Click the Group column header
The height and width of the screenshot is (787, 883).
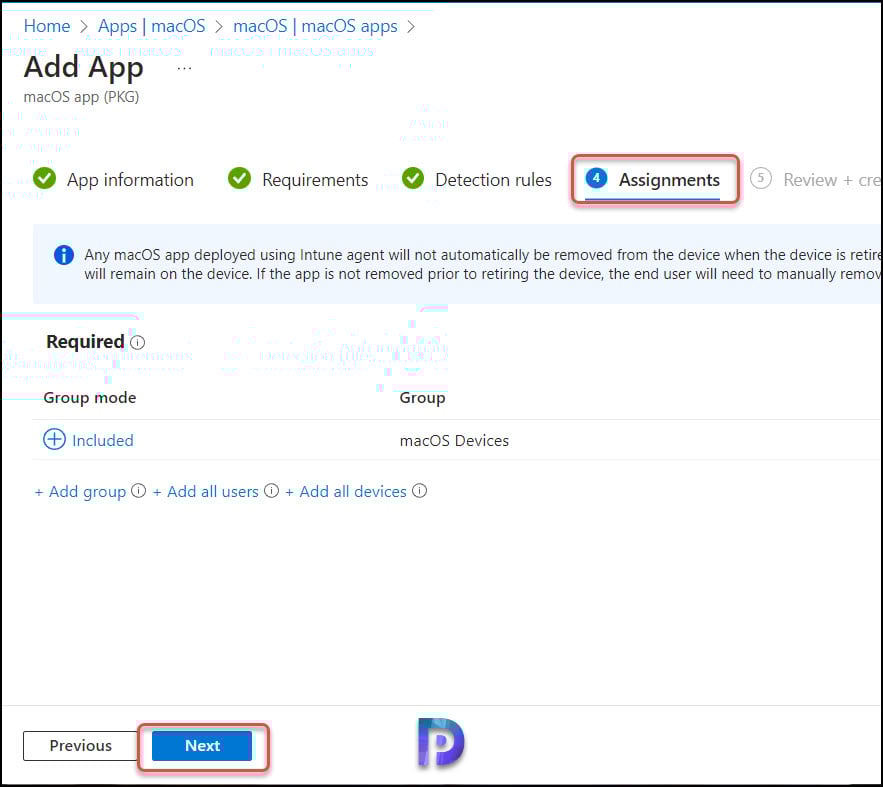422,397
